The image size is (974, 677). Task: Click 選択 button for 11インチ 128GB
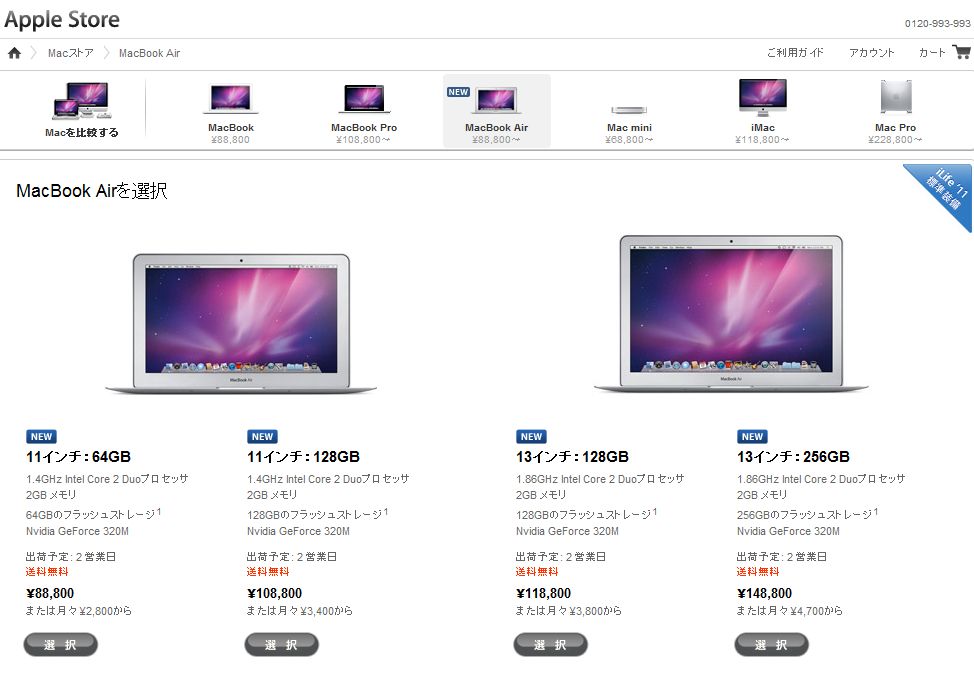pyautogui.click(x=281, y=645)
